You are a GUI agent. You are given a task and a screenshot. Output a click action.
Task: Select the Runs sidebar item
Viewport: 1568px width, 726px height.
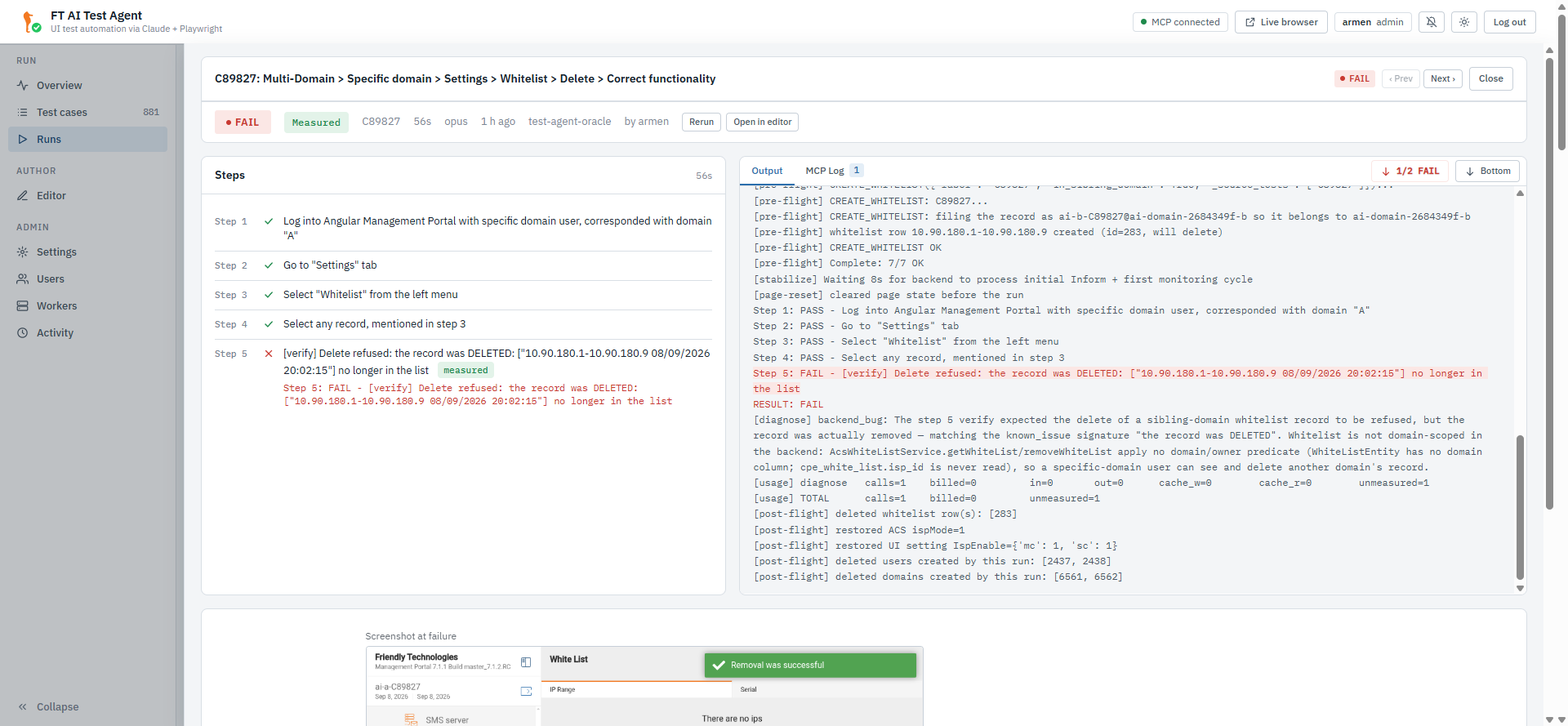tap(88, 139)
